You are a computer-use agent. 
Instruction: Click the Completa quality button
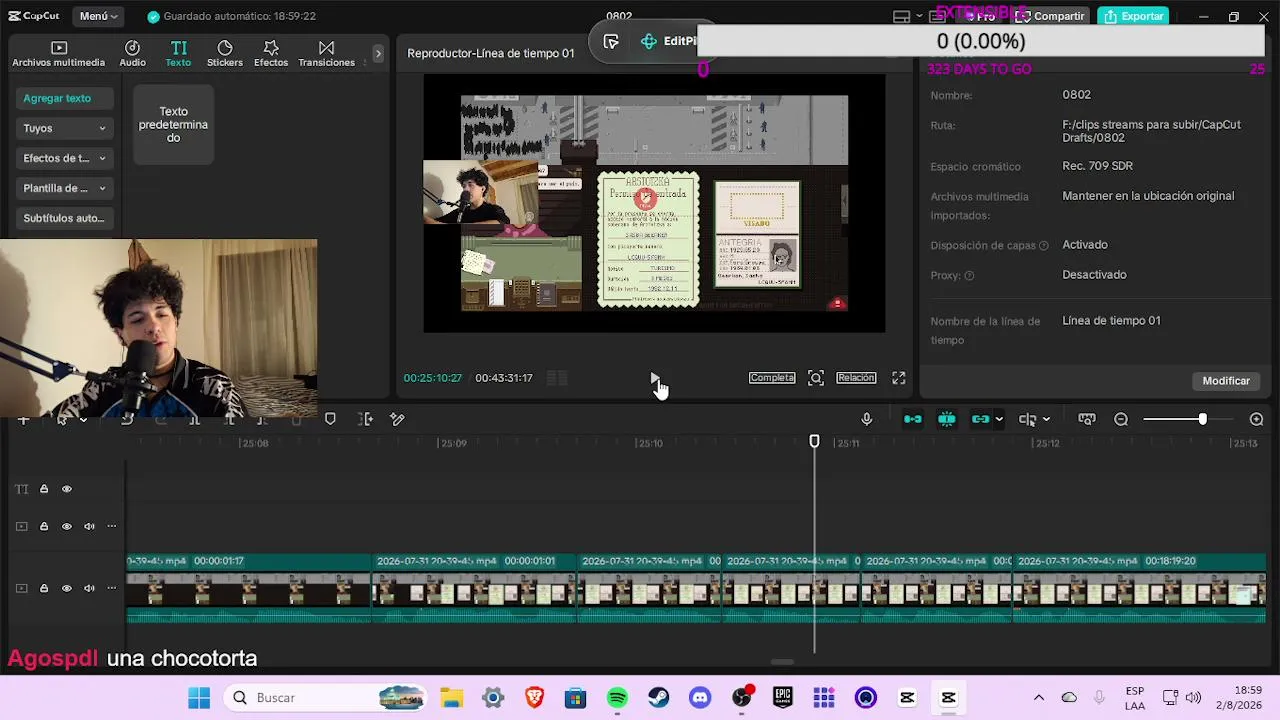pyautogui.click(x=772, y=378)
